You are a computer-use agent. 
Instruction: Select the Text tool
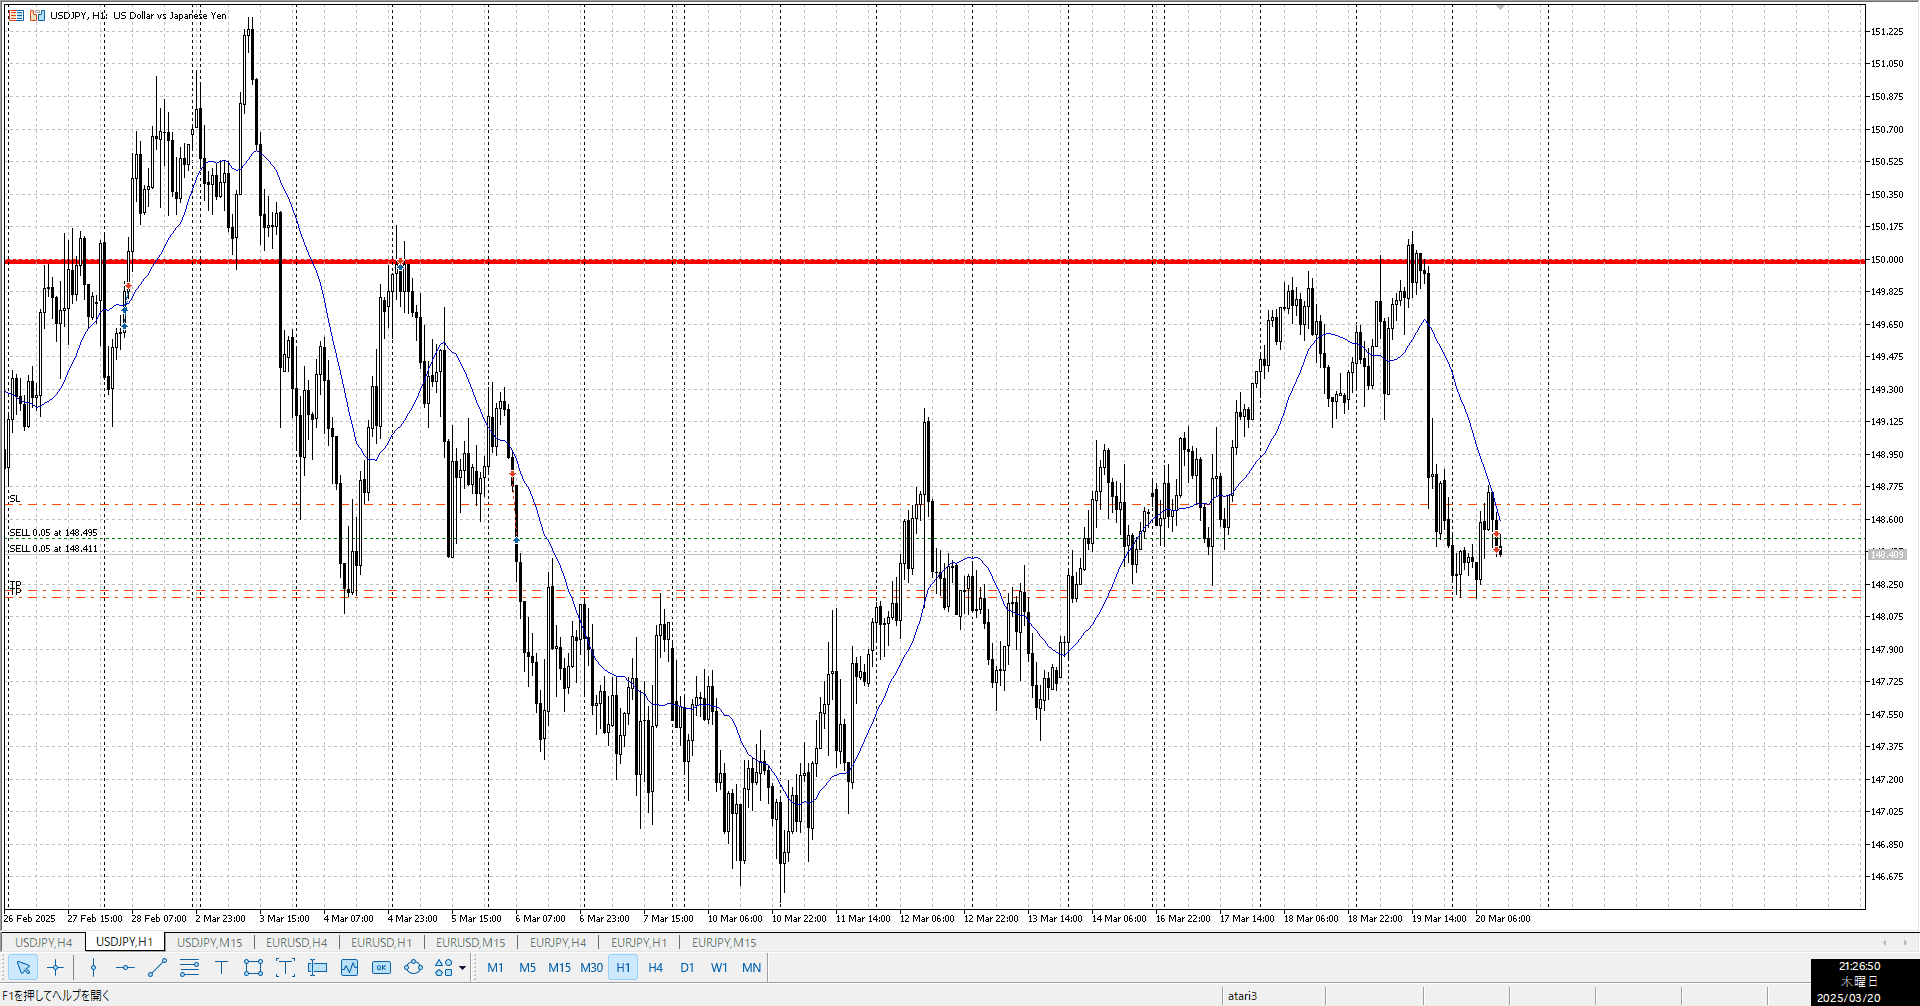(221, 967)
